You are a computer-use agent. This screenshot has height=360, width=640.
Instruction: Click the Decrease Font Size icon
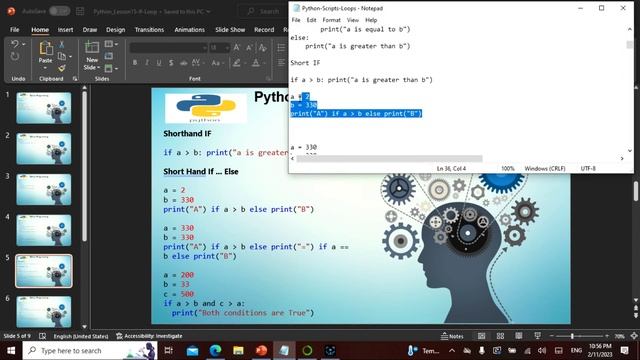pyautogui.click(x=249, y=48)
